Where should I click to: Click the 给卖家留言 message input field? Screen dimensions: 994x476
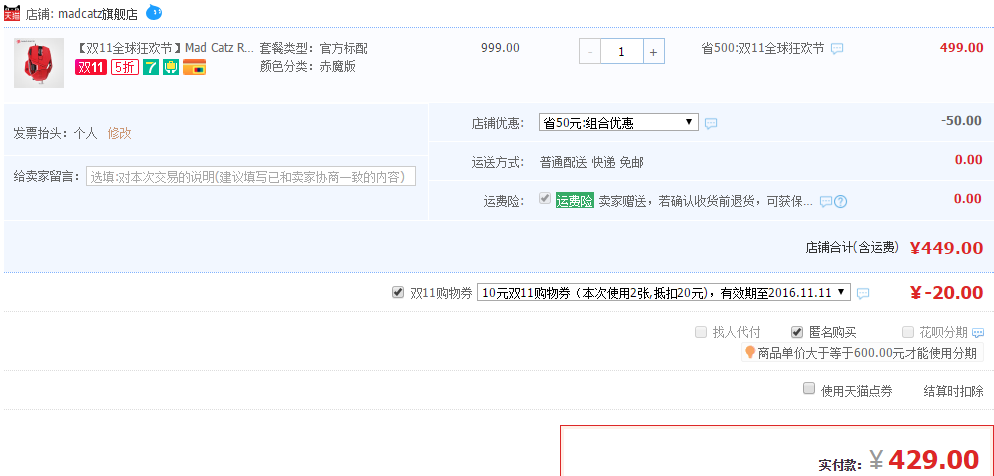251,176
